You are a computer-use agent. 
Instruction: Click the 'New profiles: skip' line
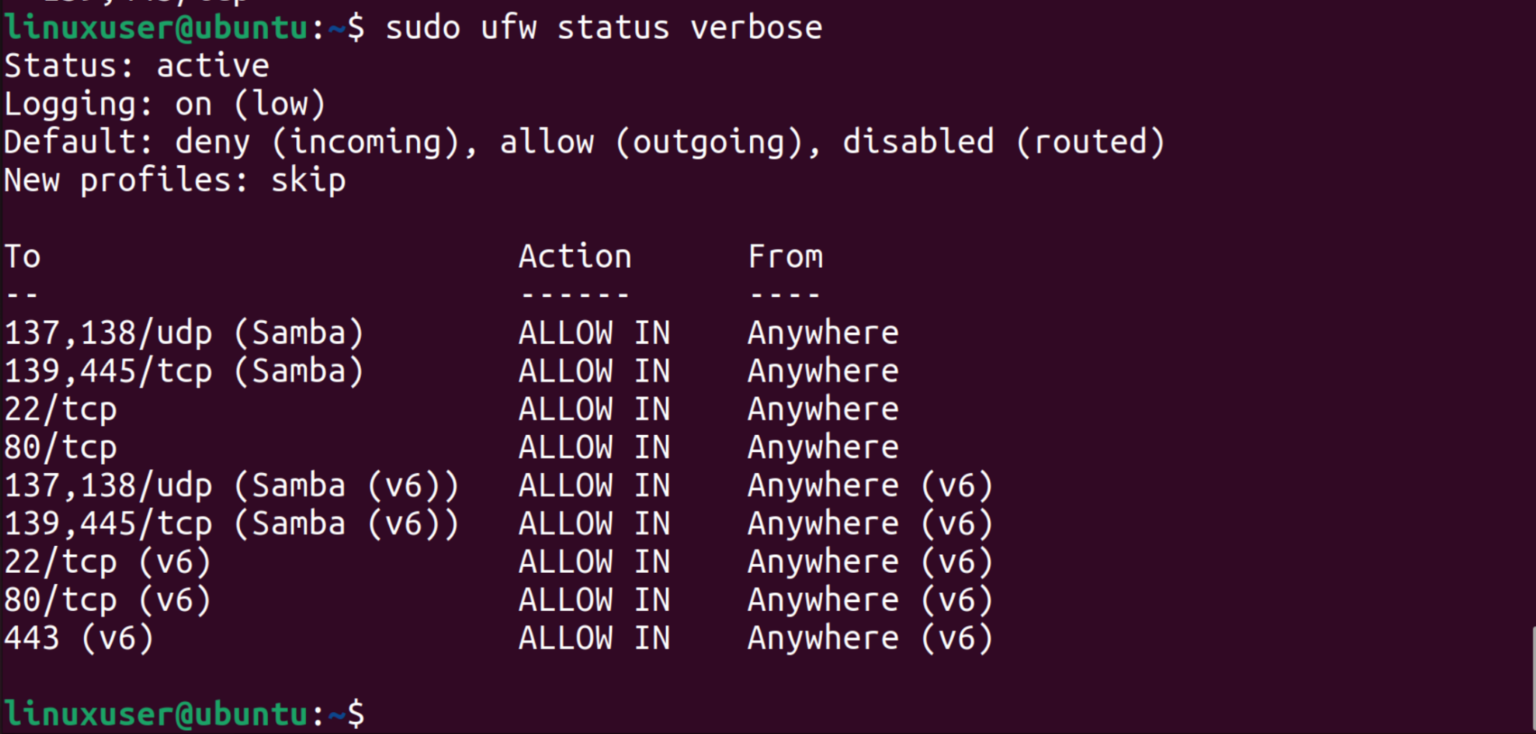click(x=175, y=181)
